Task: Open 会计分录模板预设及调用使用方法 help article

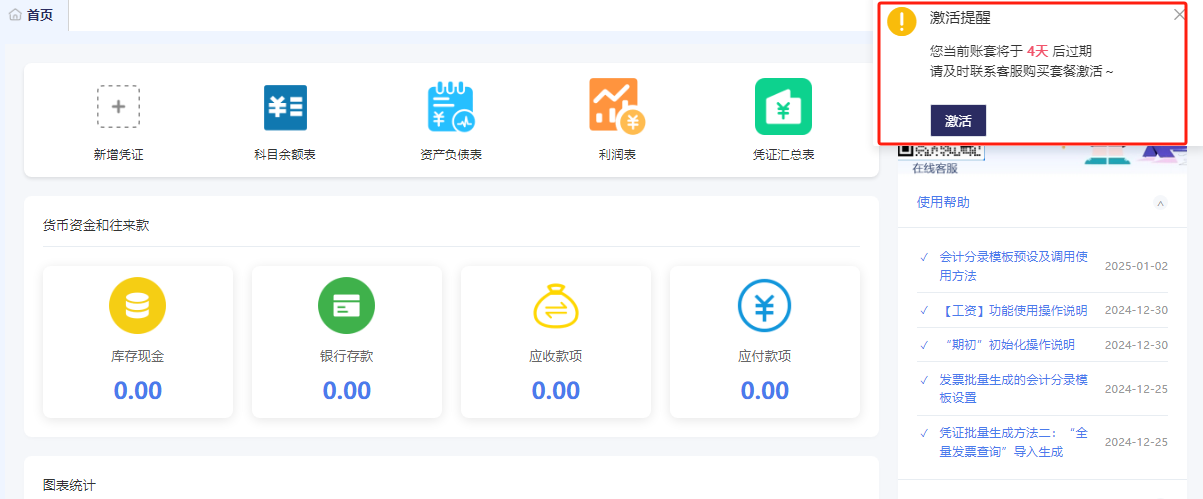Action: tap(1013, 266)
